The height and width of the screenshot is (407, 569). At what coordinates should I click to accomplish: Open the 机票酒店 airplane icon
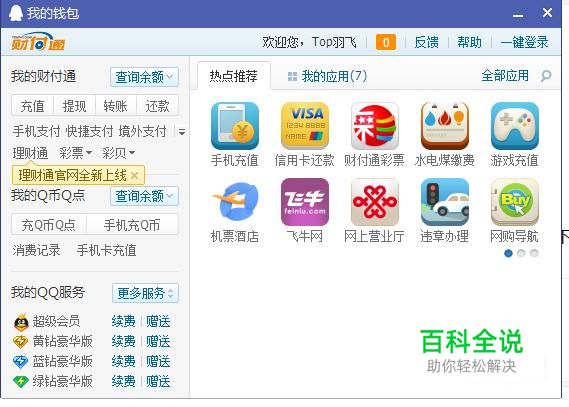[x=235, y=202]
